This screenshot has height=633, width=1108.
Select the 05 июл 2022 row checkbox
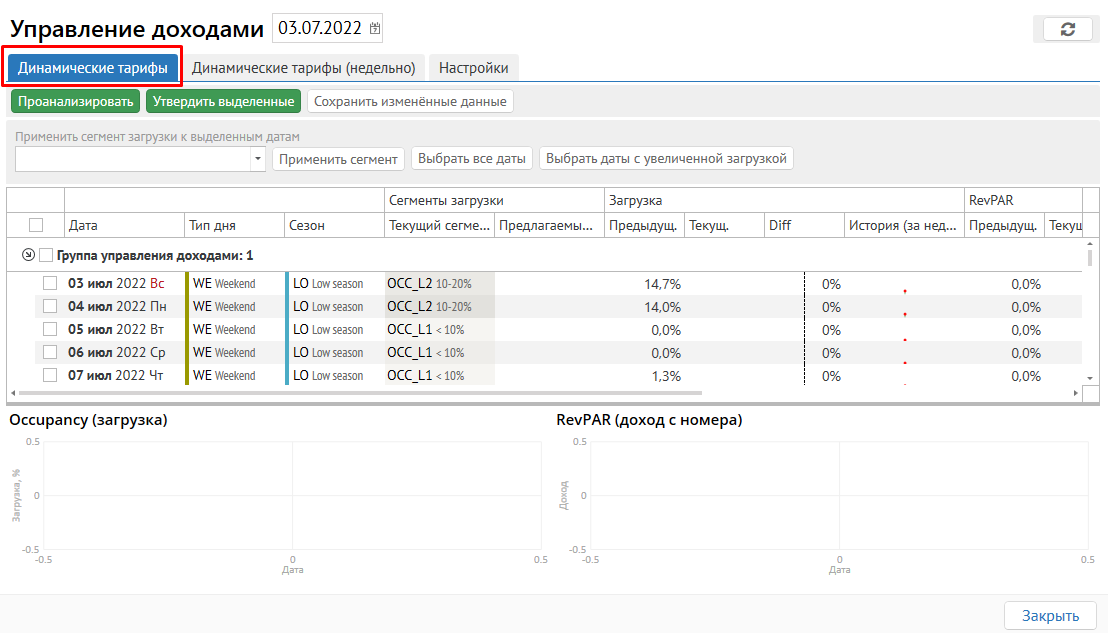tap(50, 330)
